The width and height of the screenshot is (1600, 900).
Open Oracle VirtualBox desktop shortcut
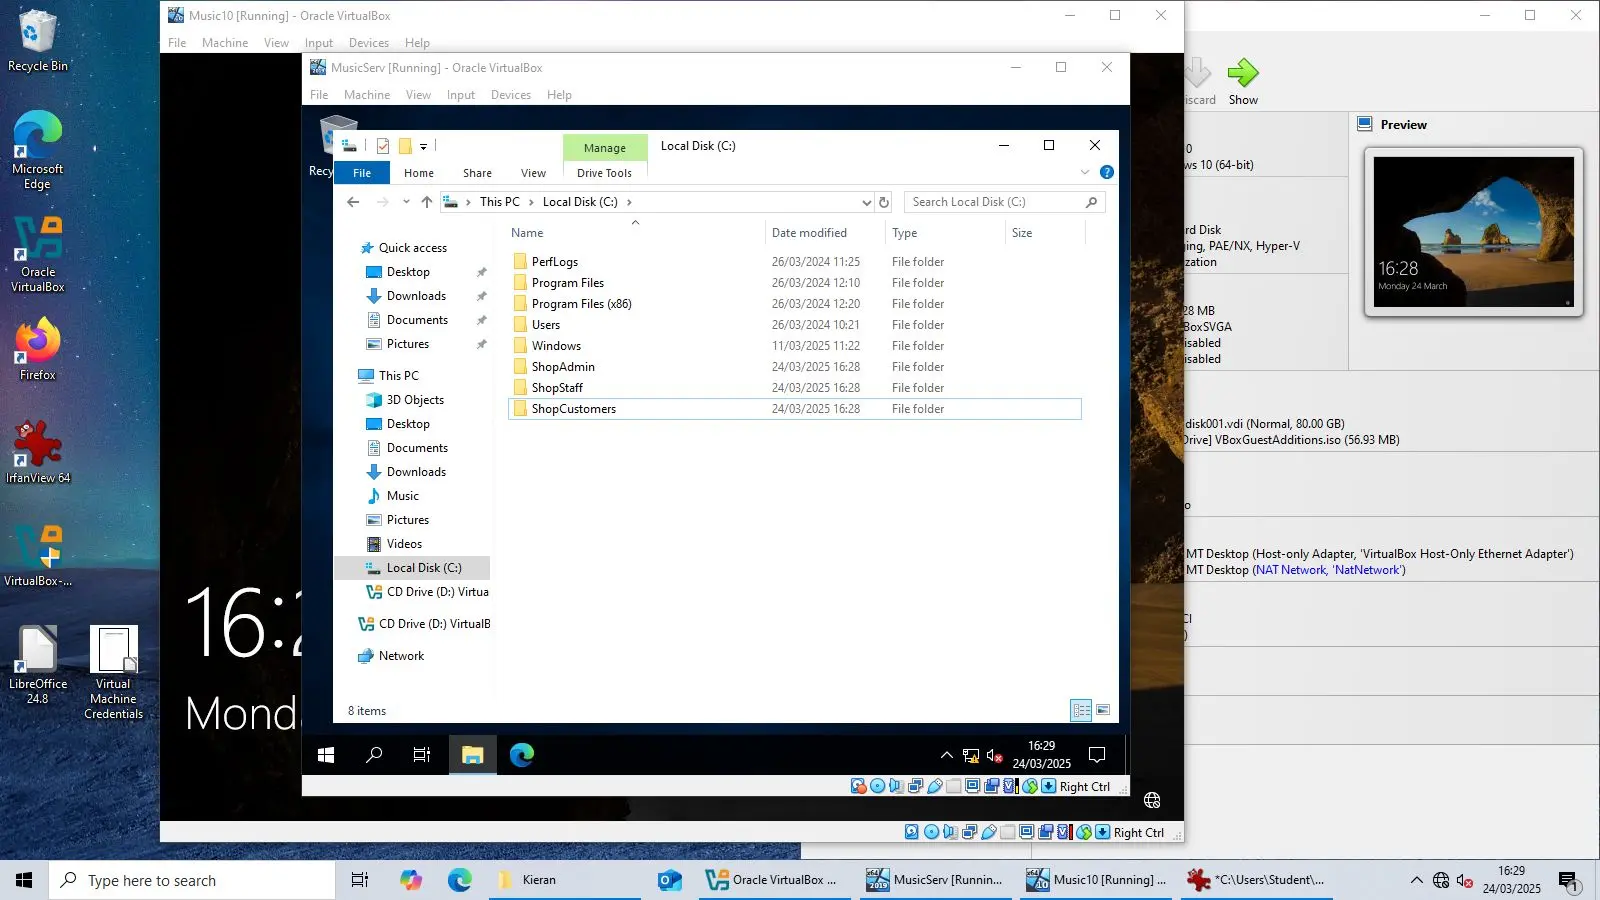click(38, 255)
